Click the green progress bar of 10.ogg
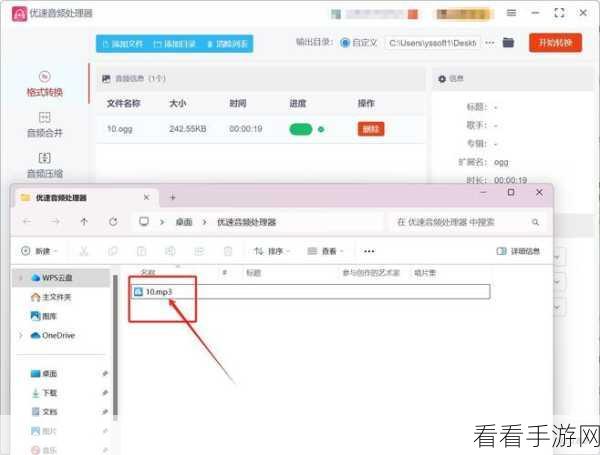The image size is (600, 455). click(x=301, y=129)
